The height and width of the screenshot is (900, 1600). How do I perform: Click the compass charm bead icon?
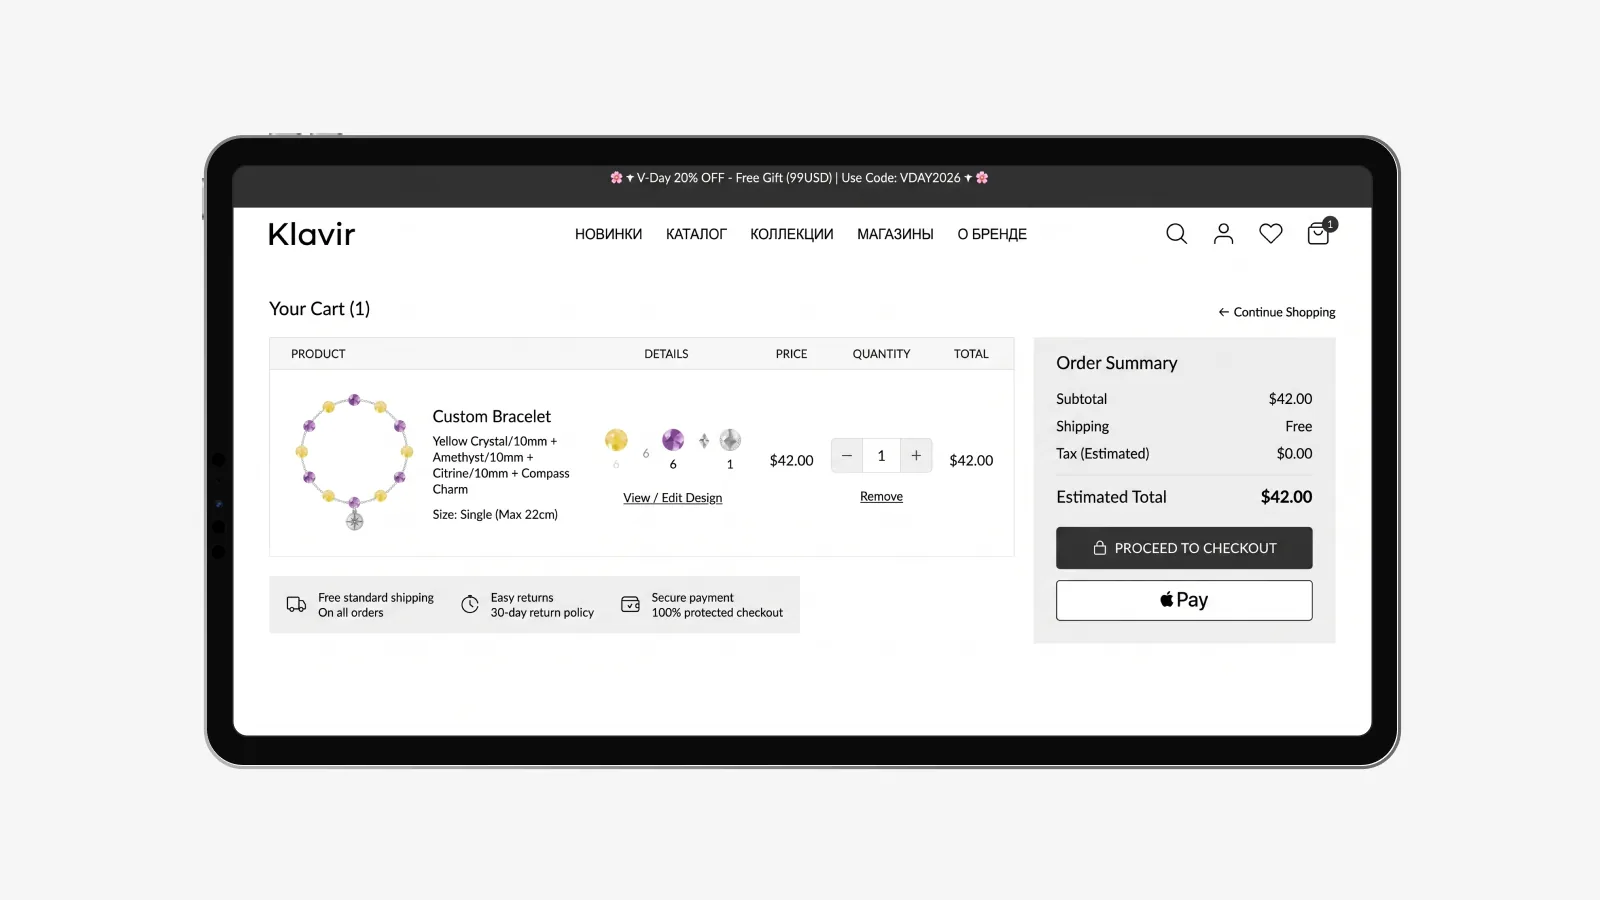(x=730, y=440)
